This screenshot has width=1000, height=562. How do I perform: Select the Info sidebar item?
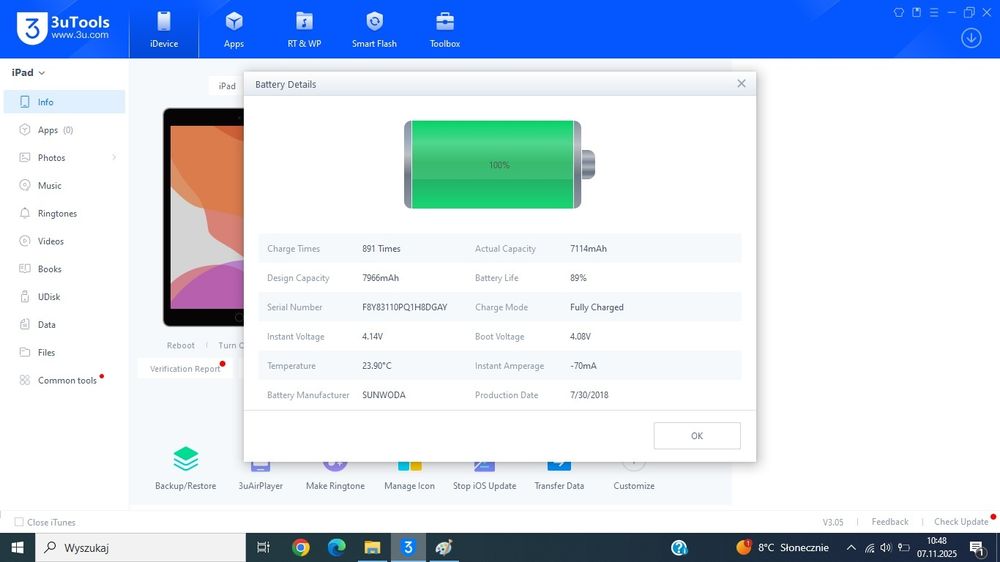[x=46, y=102]
